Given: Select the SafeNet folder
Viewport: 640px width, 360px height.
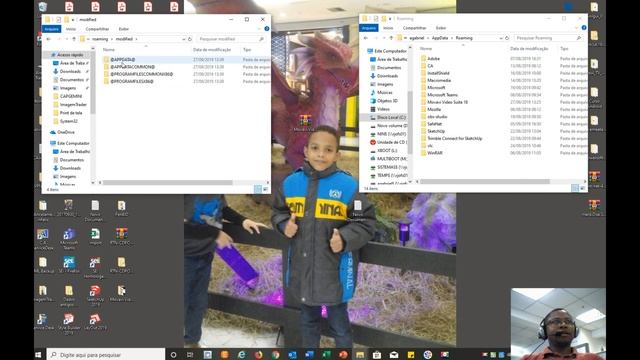Looking at the screenshot, I should click(435, 124).
